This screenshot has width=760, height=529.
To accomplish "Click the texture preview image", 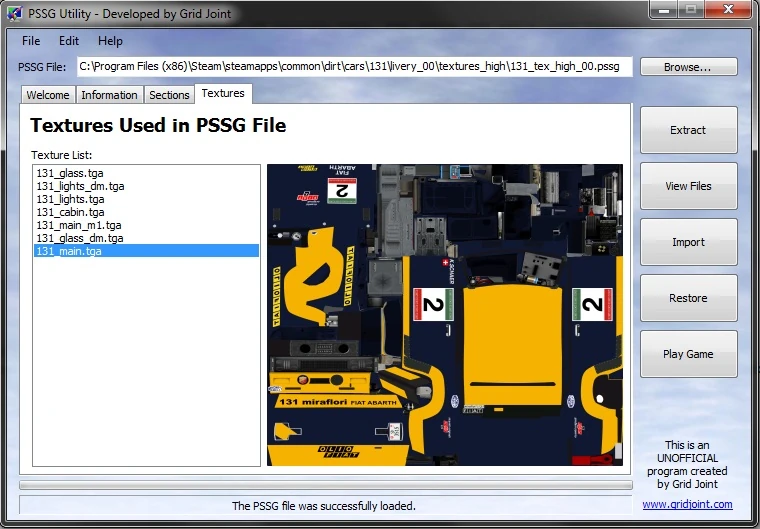I will coord(445,315).
